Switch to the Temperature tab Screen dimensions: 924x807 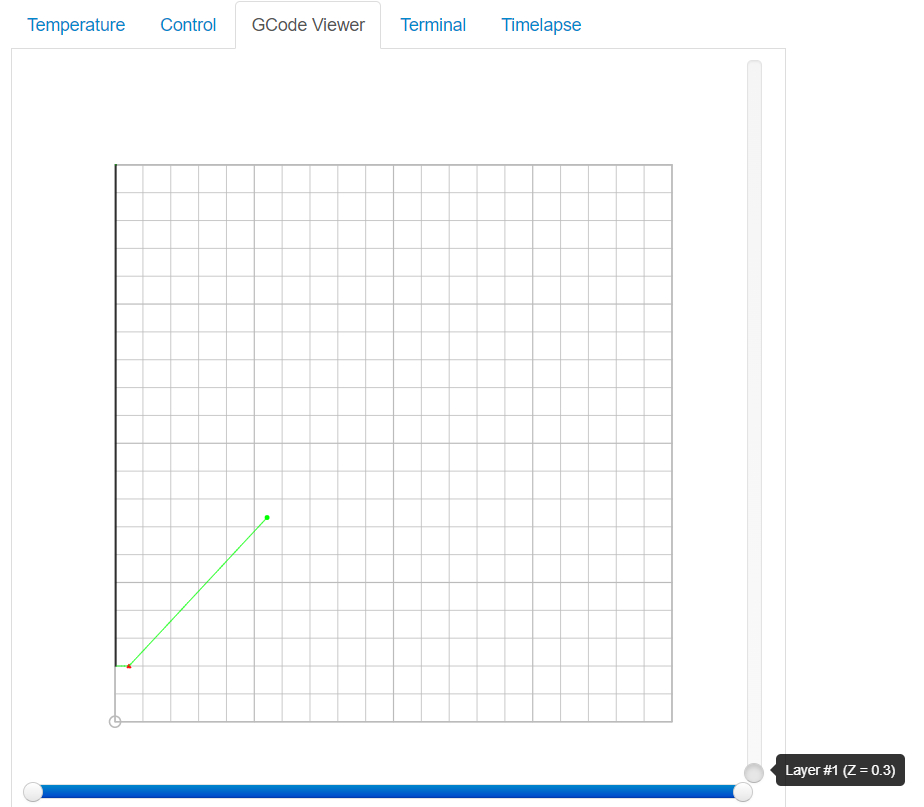(76, 24)
